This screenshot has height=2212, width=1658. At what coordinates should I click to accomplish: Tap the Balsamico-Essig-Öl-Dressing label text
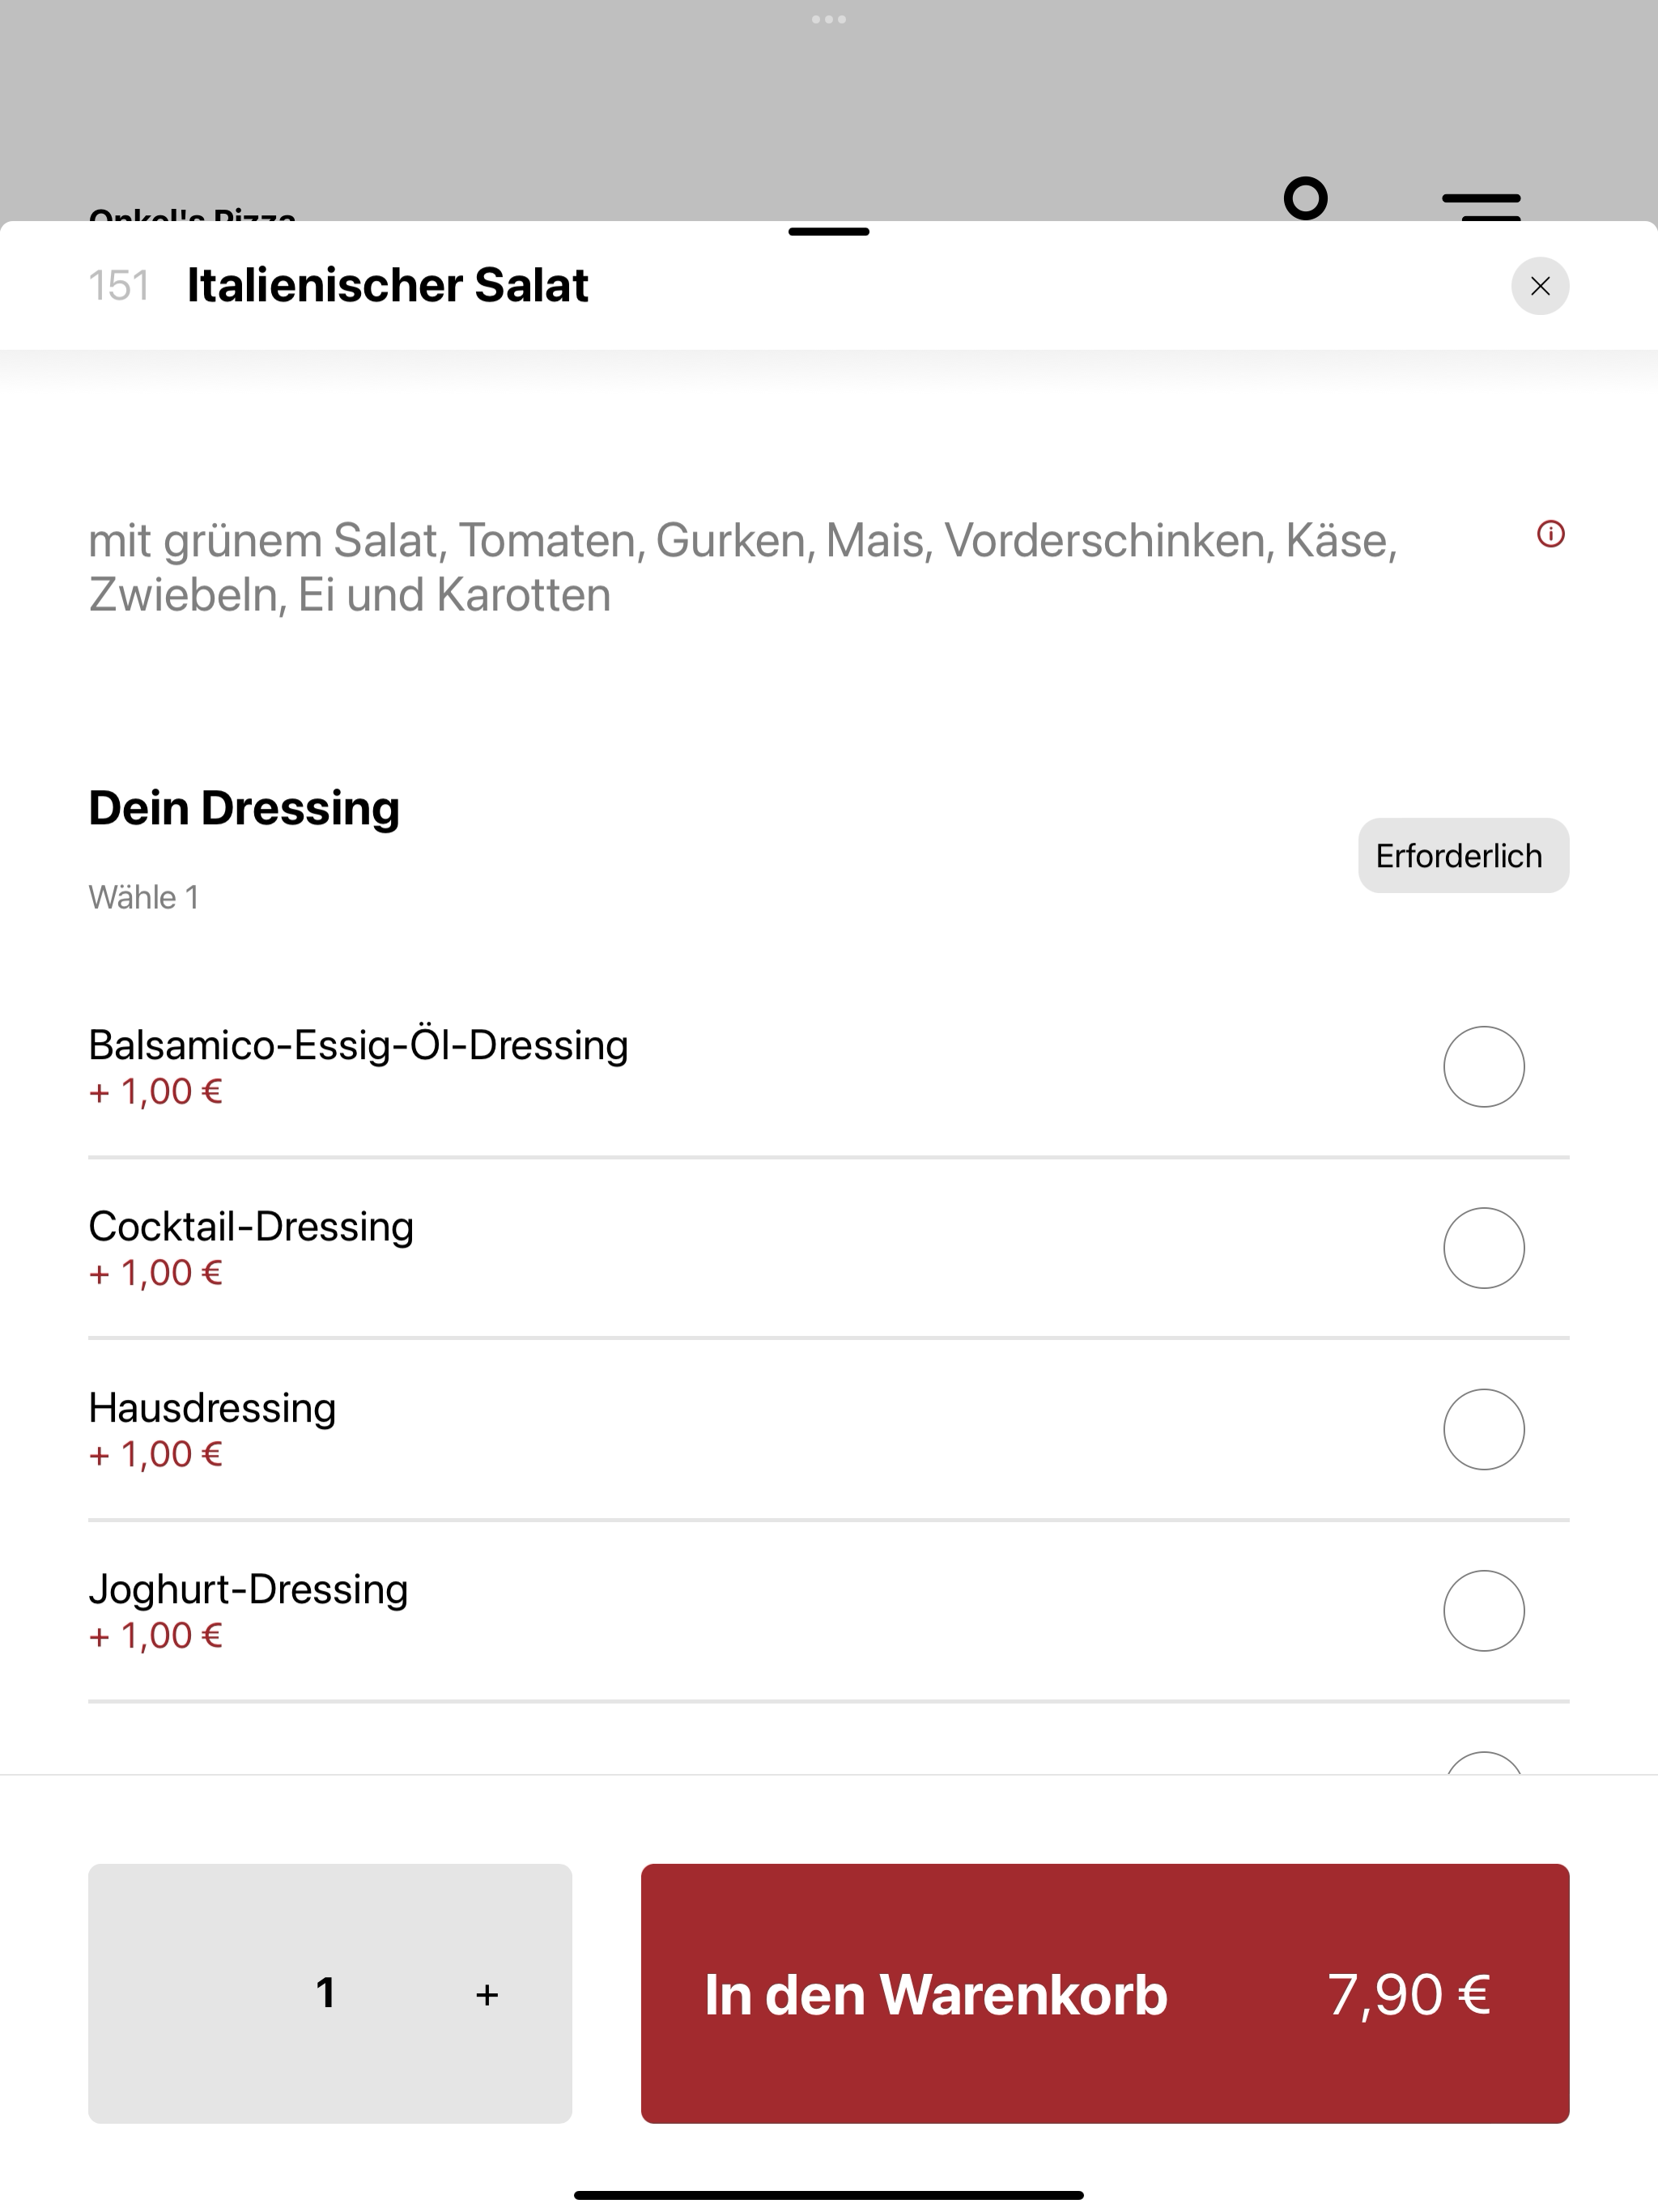(358, 1045)
